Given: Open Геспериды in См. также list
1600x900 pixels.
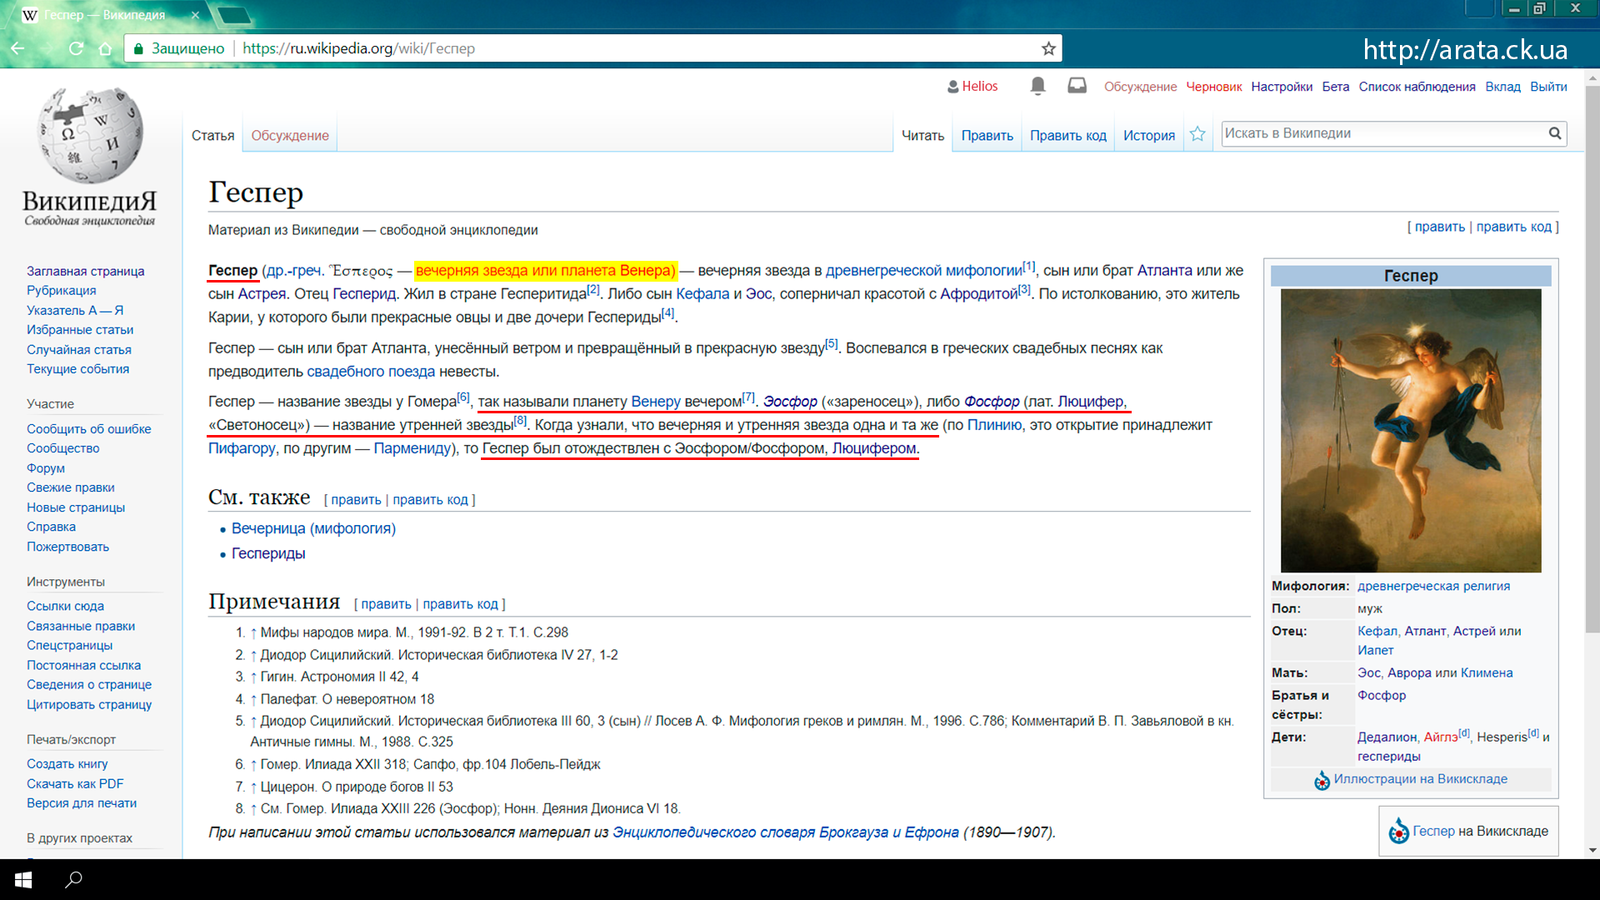Looking at the screenshot, I should (268, 553).
